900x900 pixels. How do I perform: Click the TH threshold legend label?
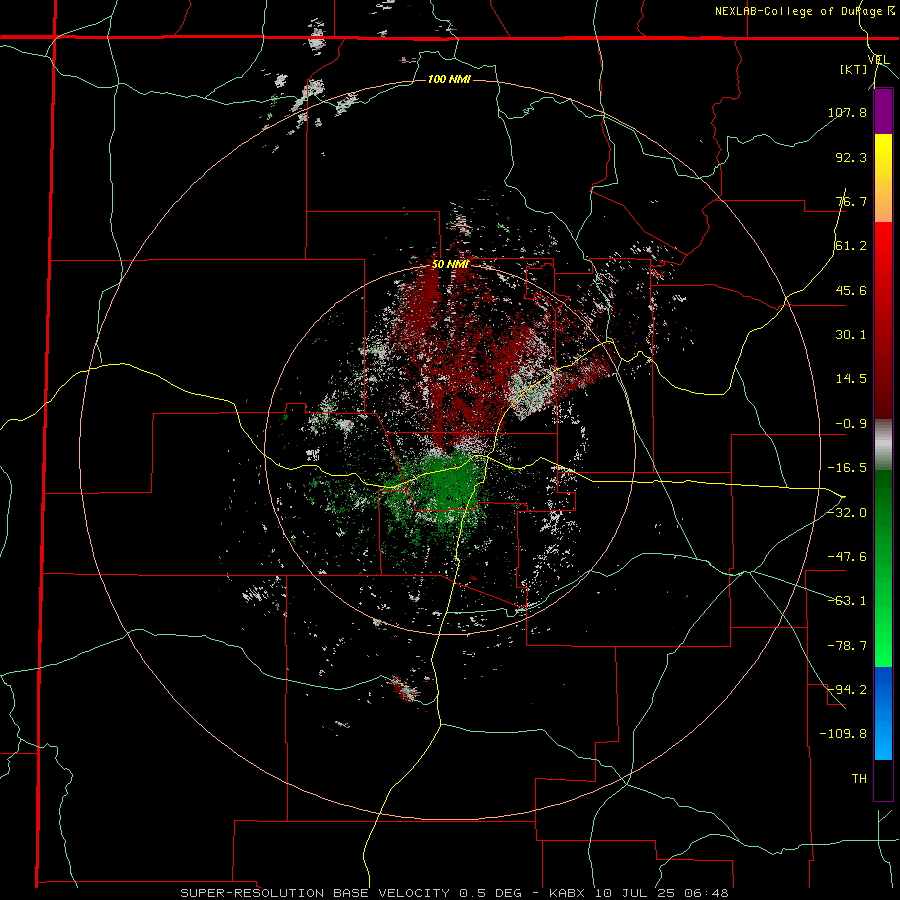click(x=859, y=778)
